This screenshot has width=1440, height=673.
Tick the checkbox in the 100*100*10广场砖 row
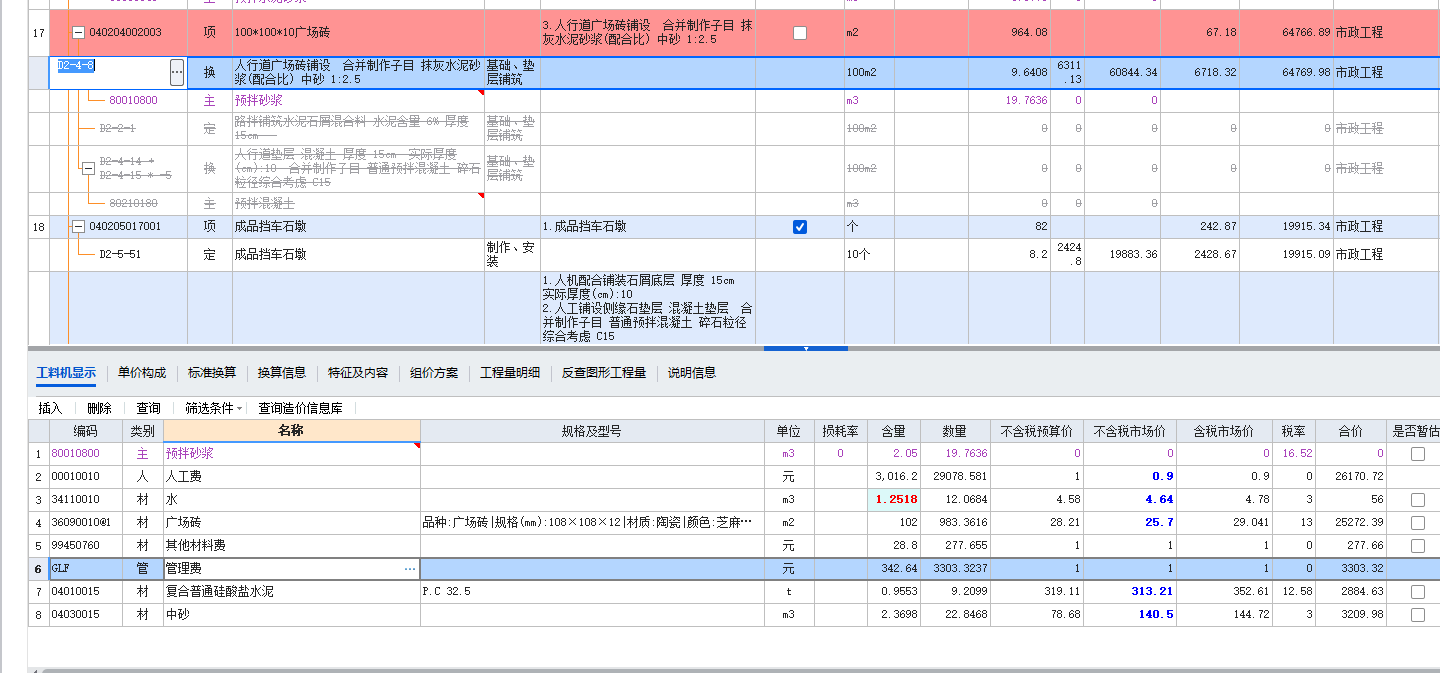point(800,33)
